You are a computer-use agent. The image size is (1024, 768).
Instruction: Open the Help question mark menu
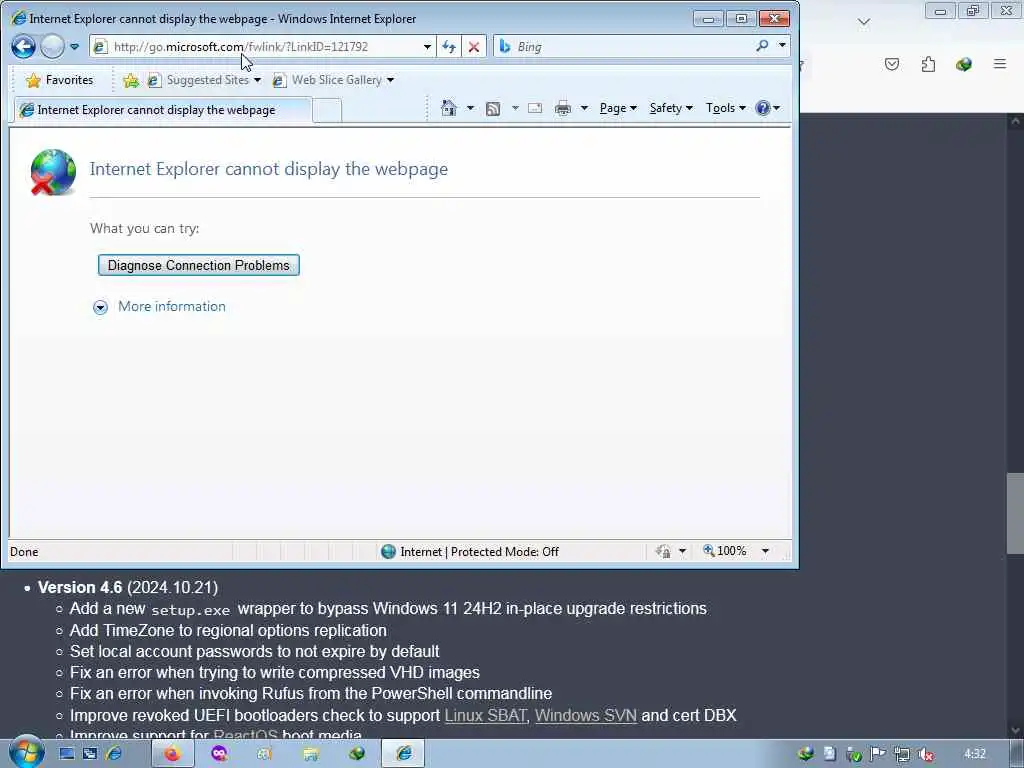pos(767,108)
